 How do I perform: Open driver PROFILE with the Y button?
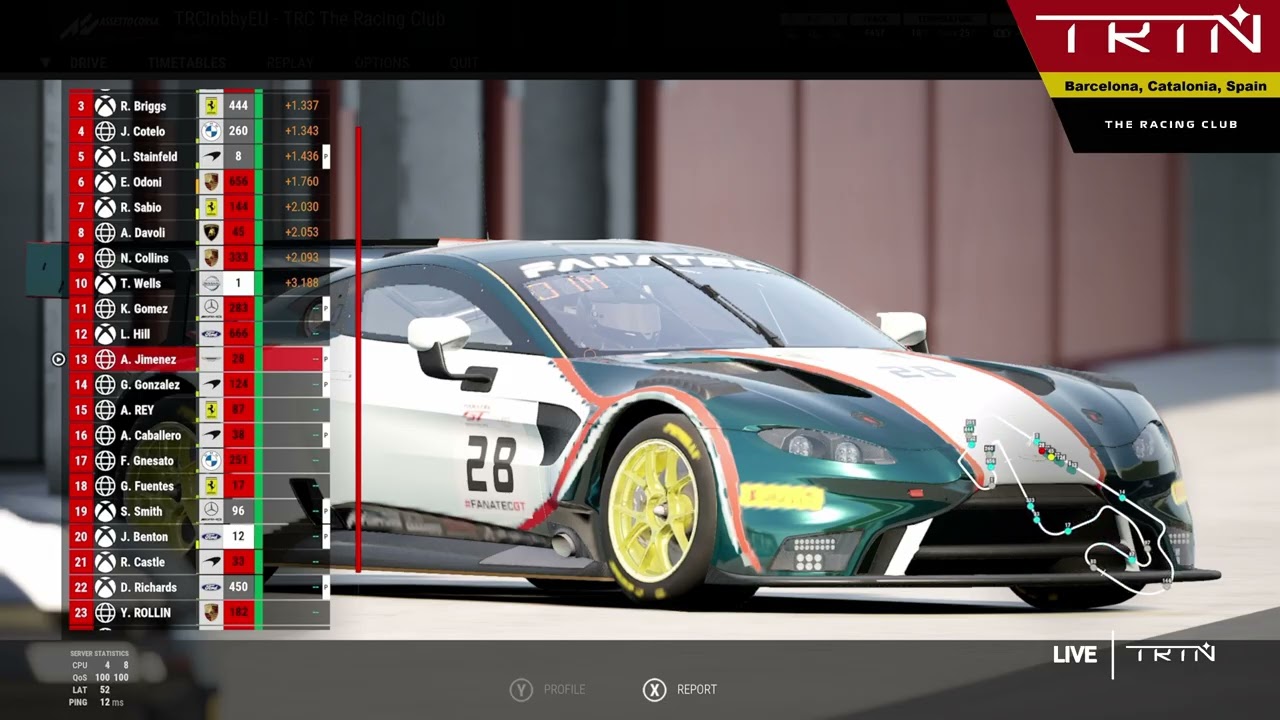[x=548, y=689]
